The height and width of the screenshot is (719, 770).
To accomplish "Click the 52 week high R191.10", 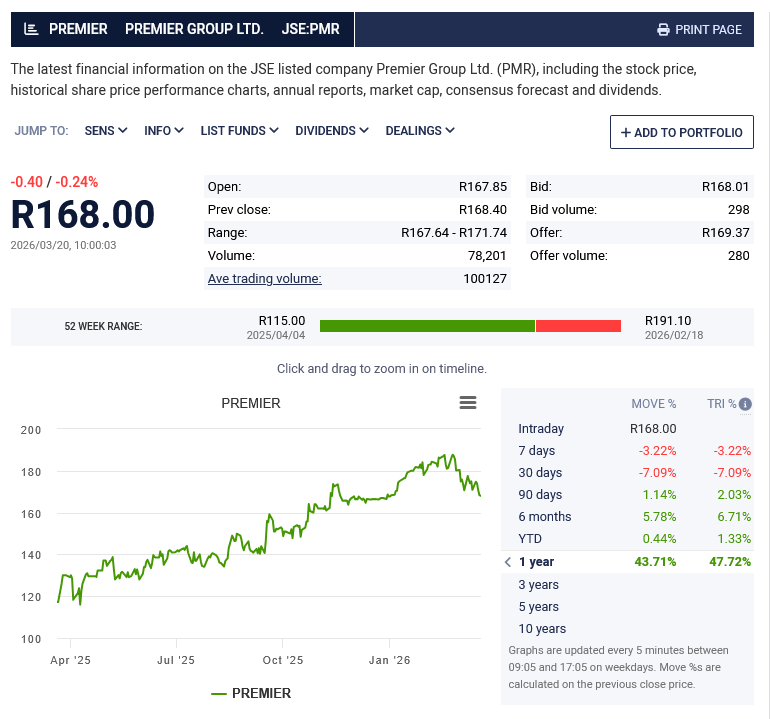I will point(668,321).
